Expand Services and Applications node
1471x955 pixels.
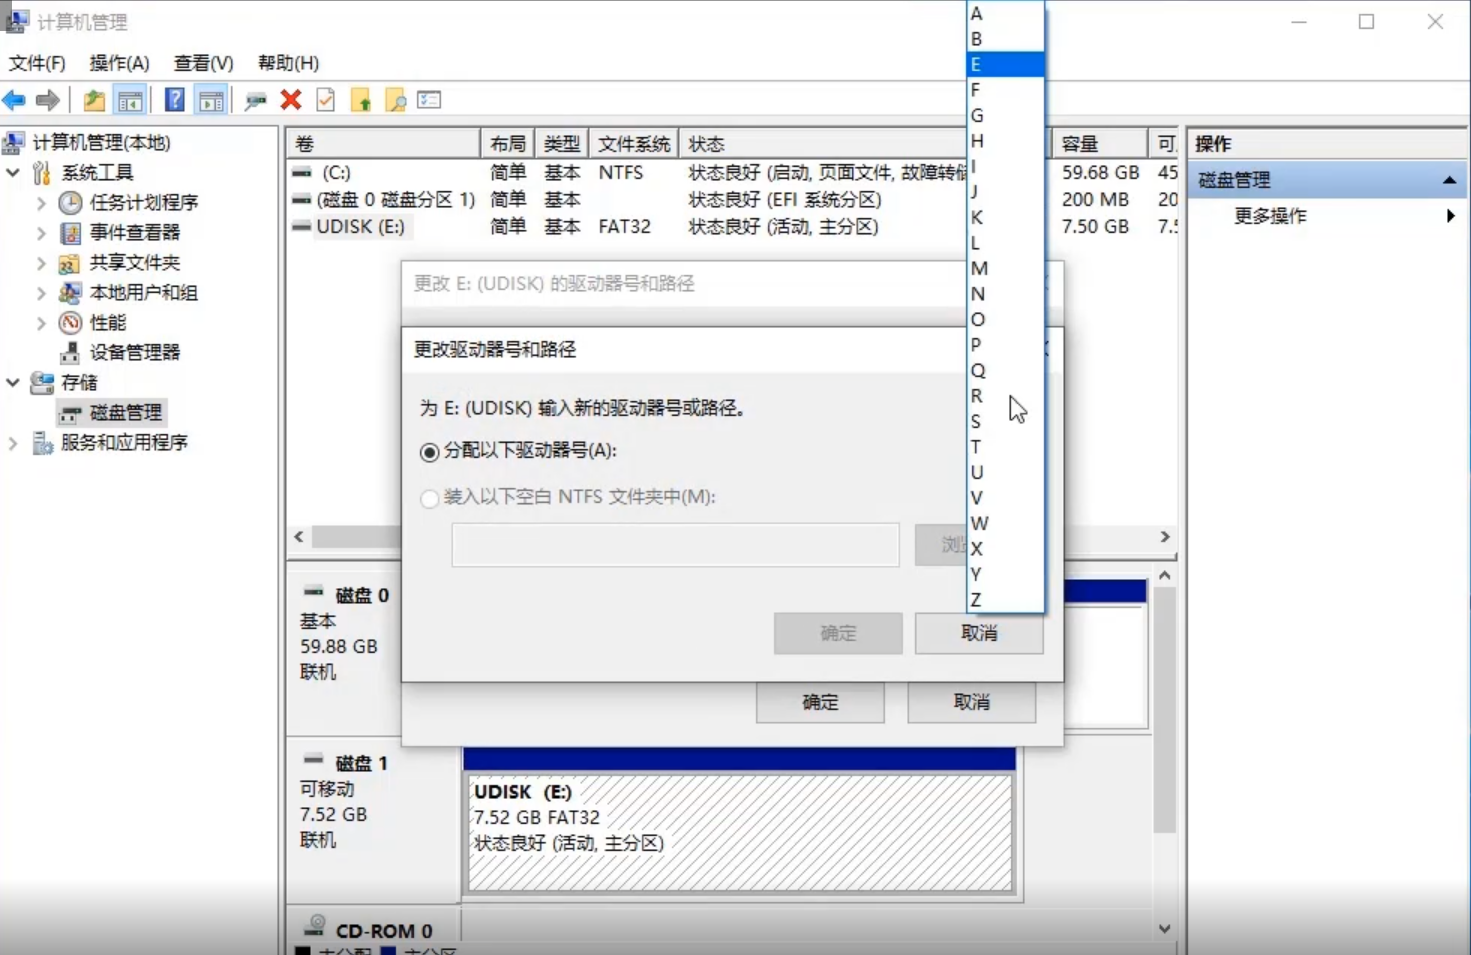coord(13,442)
